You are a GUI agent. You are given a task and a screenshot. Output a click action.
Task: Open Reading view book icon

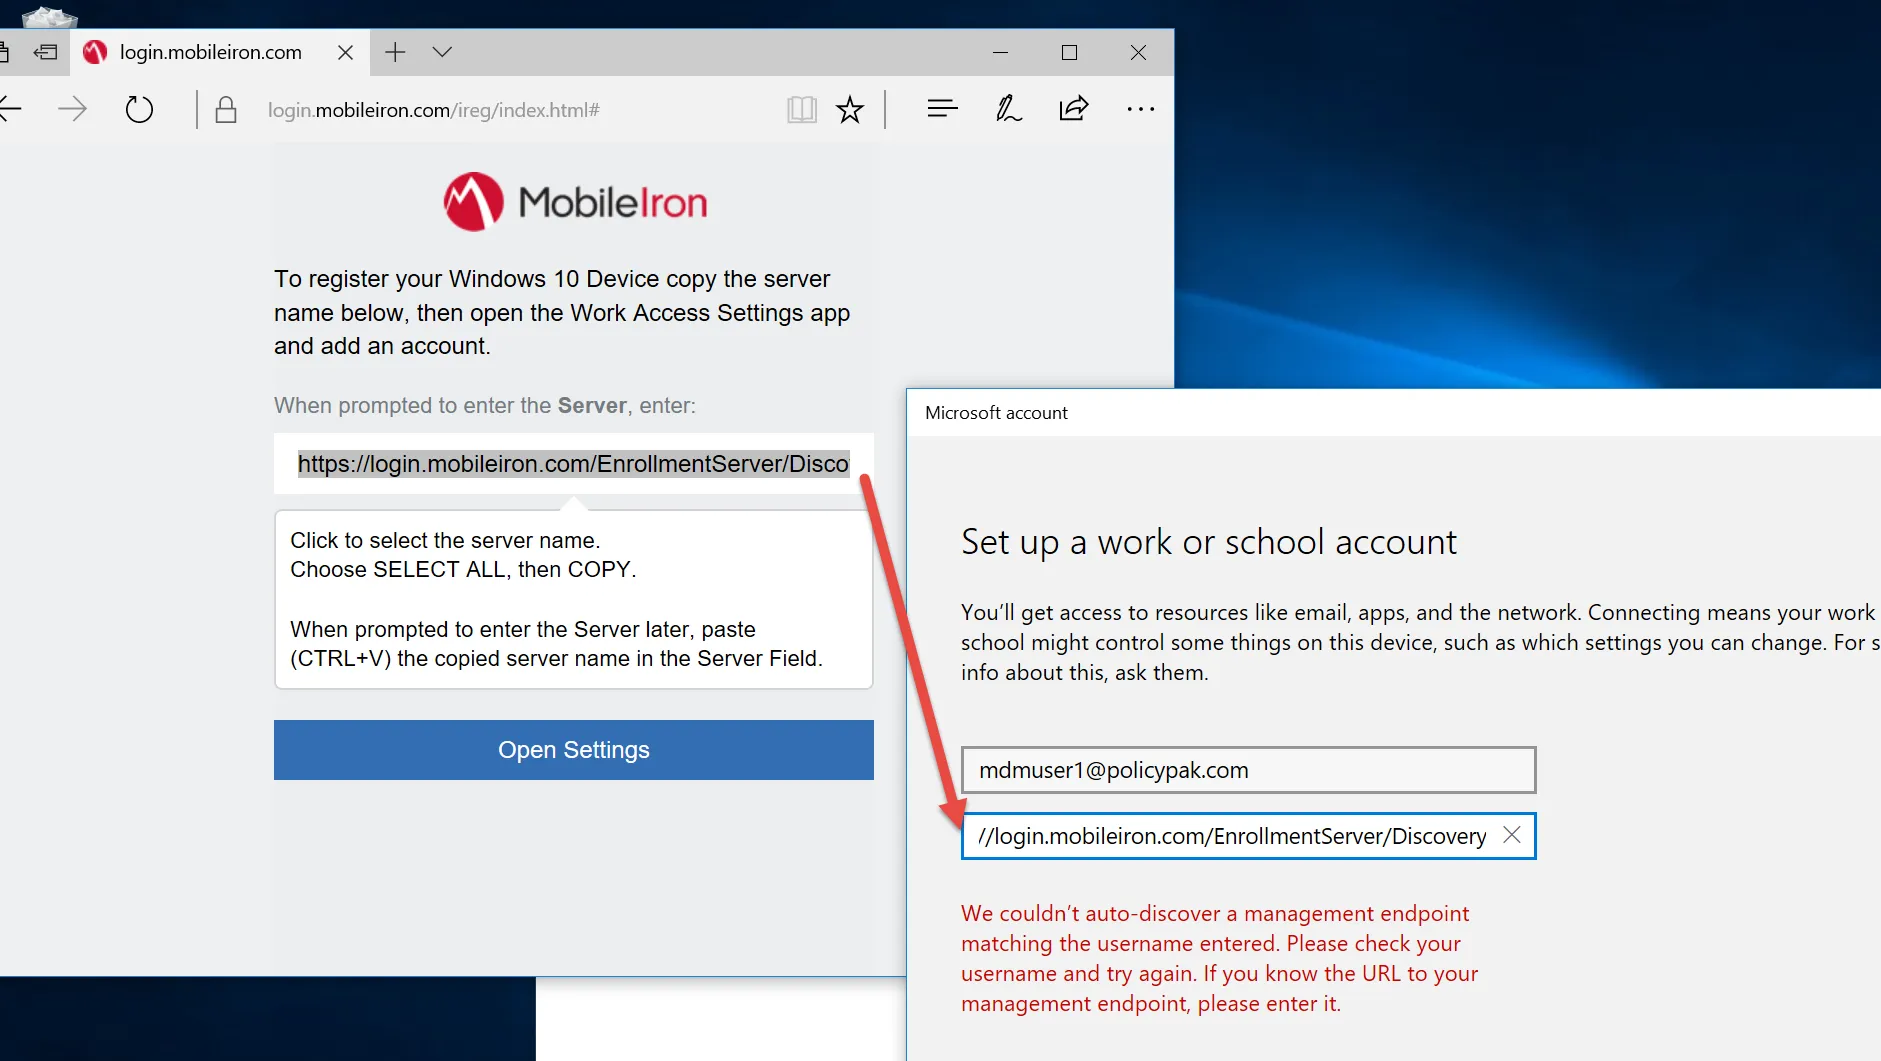(x=802, y=109)
